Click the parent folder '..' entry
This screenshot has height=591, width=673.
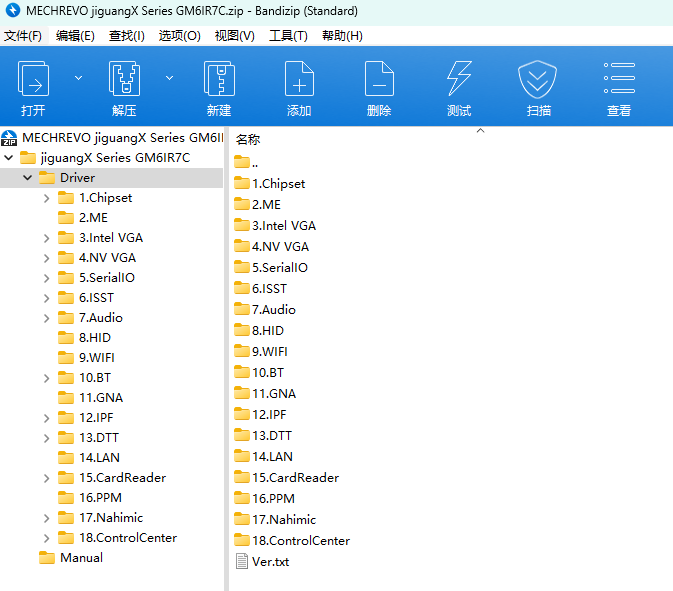coord(246,163)
